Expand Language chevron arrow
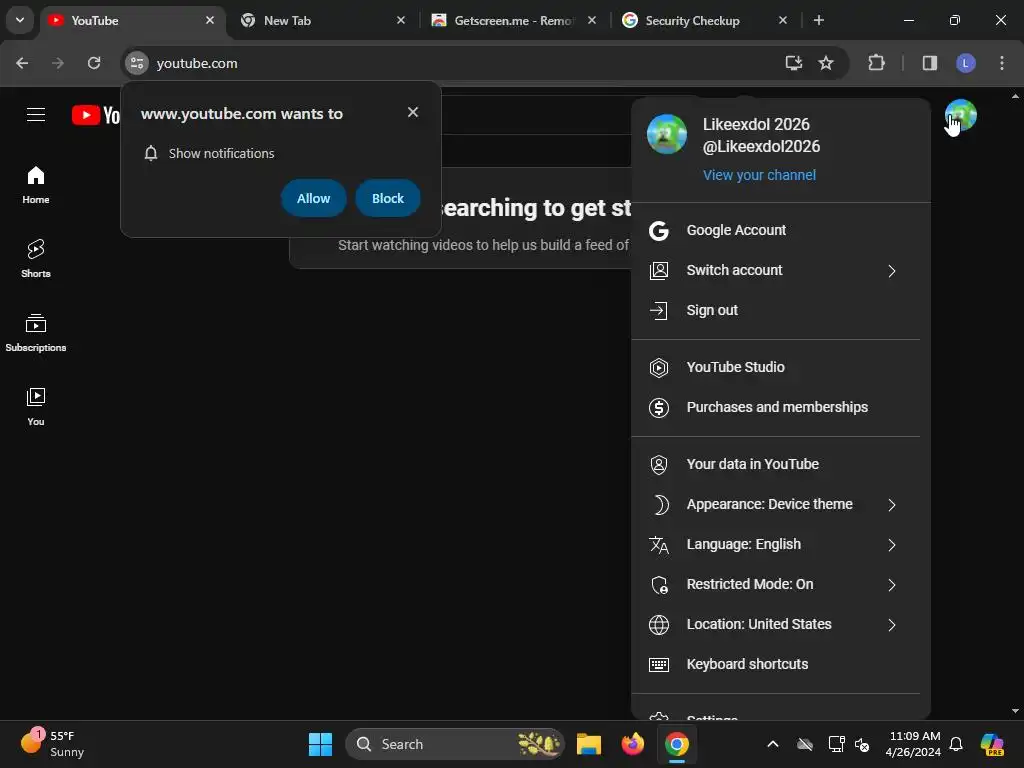This screenshot has height=768, width=1024. [891, 545]
